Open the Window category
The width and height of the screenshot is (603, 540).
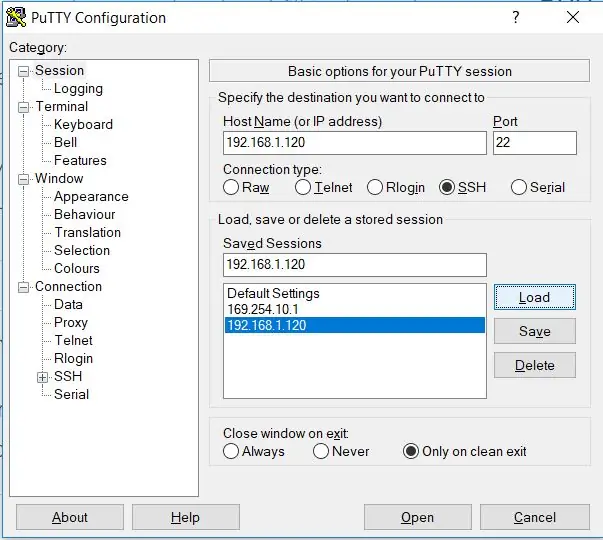coord(59,178)
